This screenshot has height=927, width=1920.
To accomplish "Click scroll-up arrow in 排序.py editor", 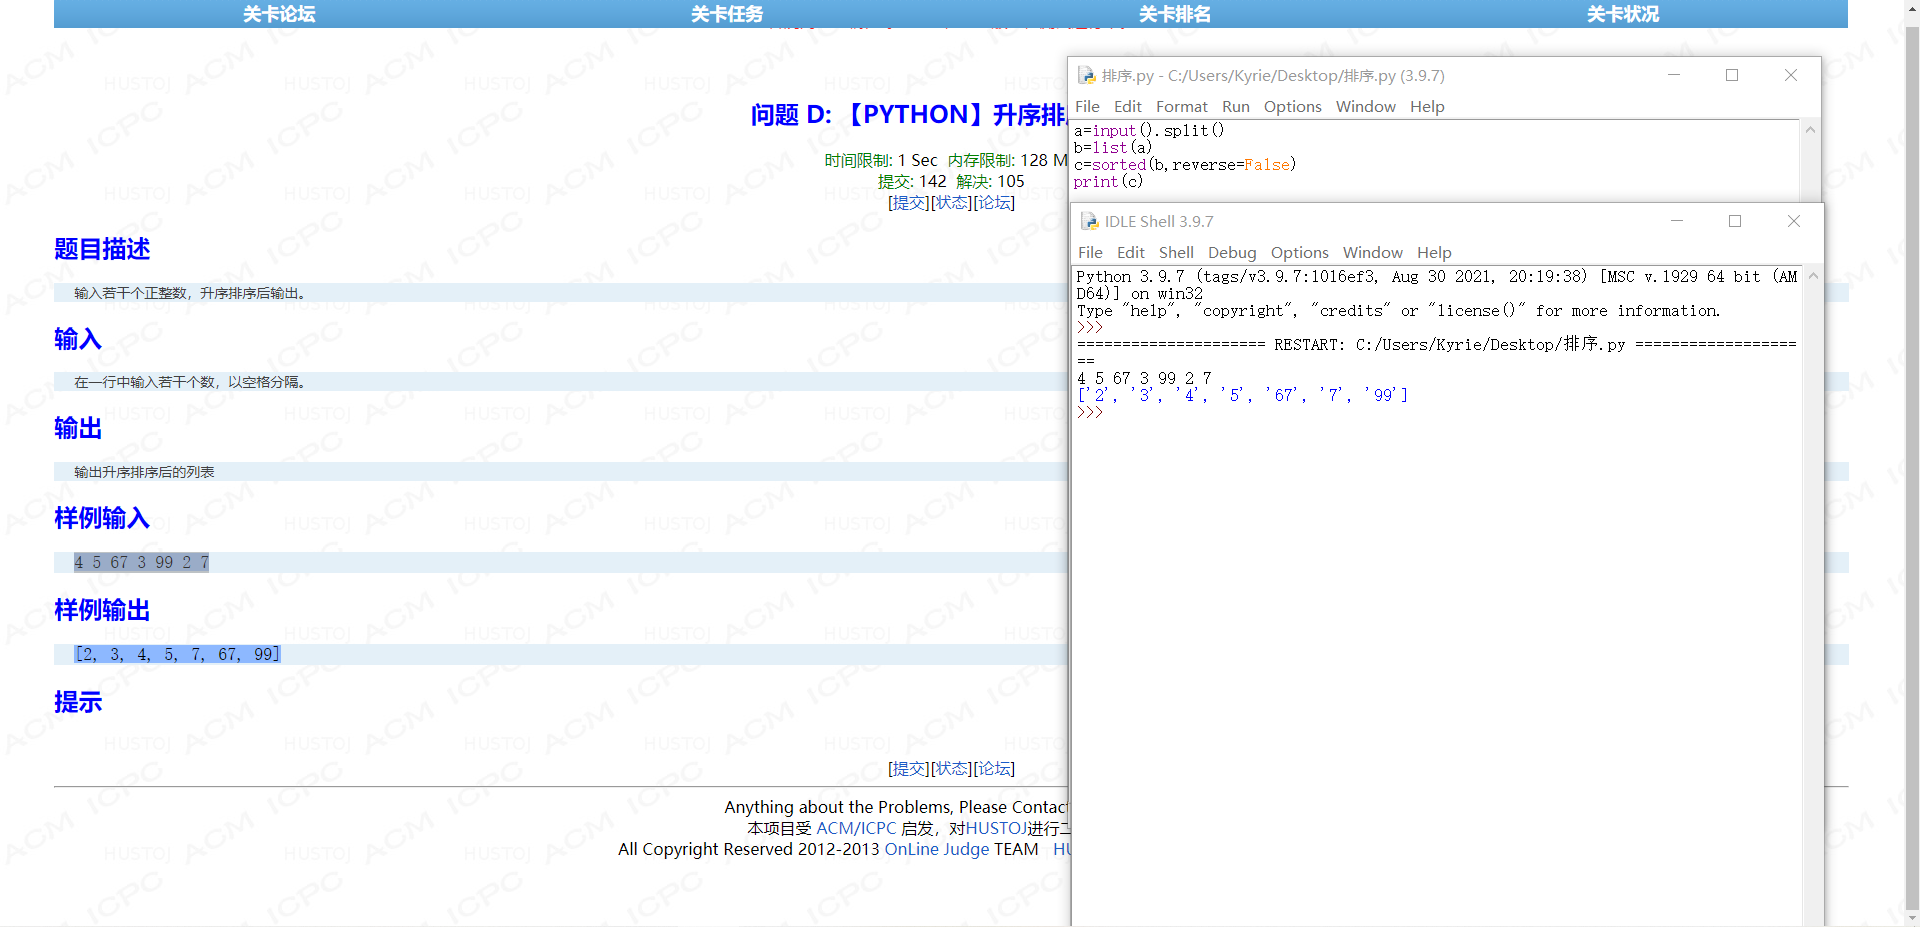I will click(1810, 130).
